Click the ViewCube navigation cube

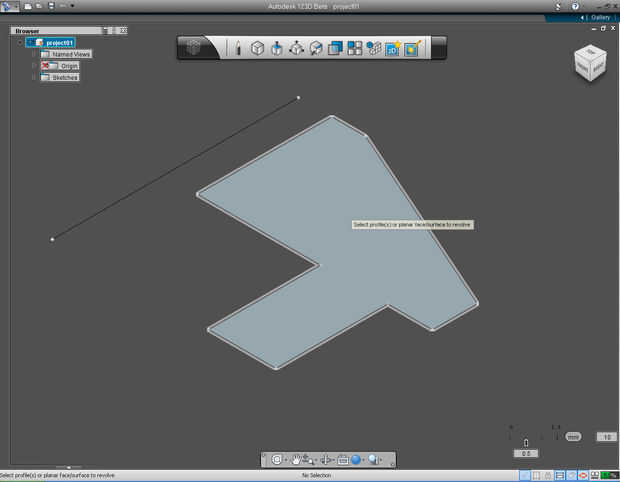pyautogui.click(x=590, y=63)
